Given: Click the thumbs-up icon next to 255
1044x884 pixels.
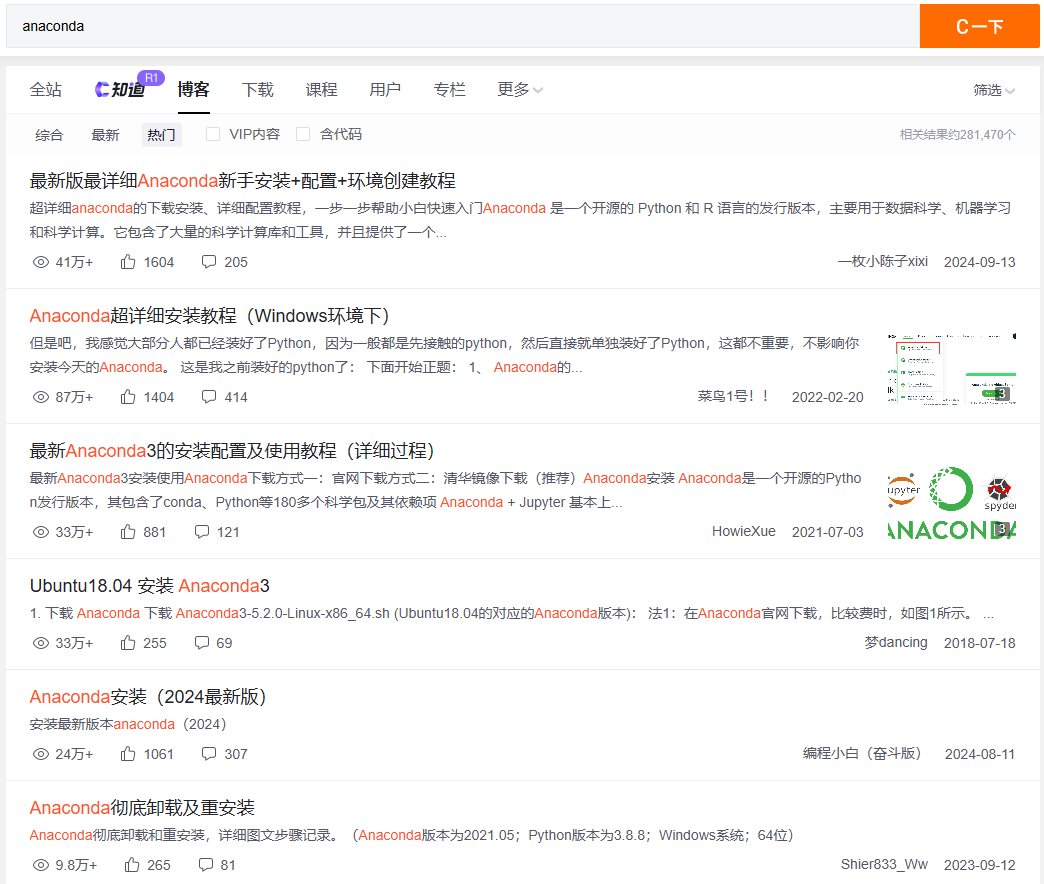Looking at the screenshot, I should click(128, 644).
